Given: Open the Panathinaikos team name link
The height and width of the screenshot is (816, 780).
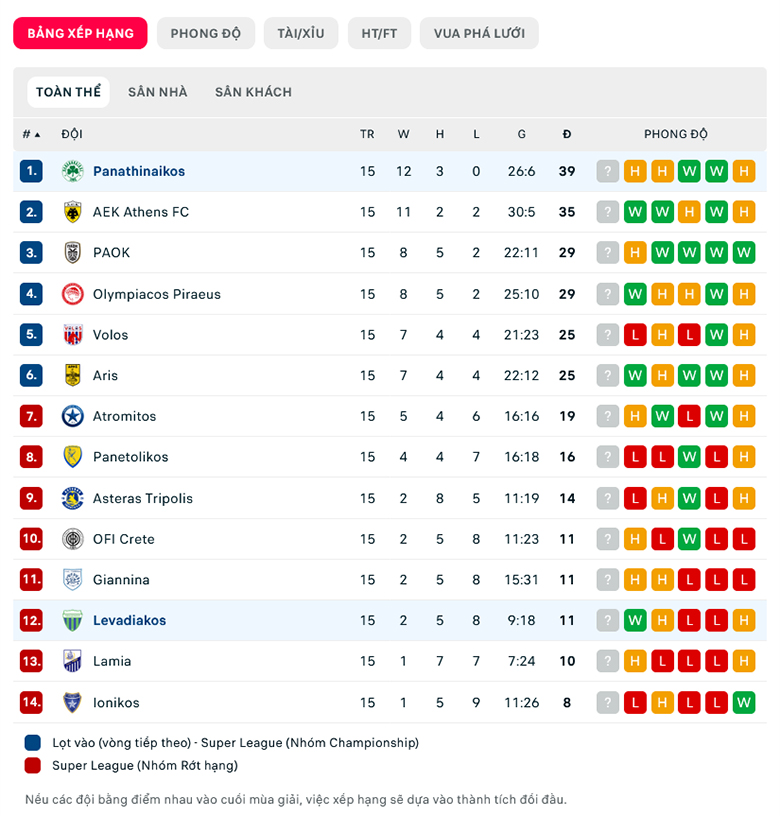Looking at the screenshot, I should (x=139, y=171).
